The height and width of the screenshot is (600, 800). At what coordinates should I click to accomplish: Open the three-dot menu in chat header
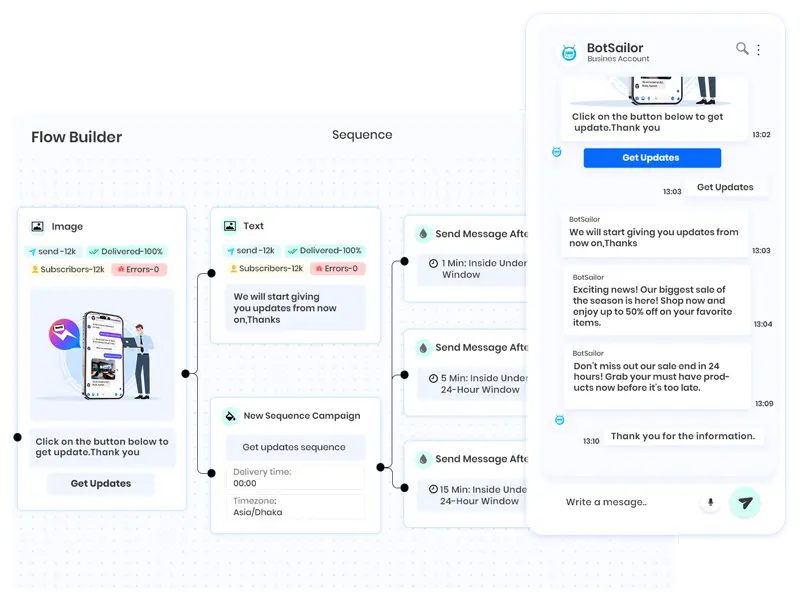click(x=758, y=49)
